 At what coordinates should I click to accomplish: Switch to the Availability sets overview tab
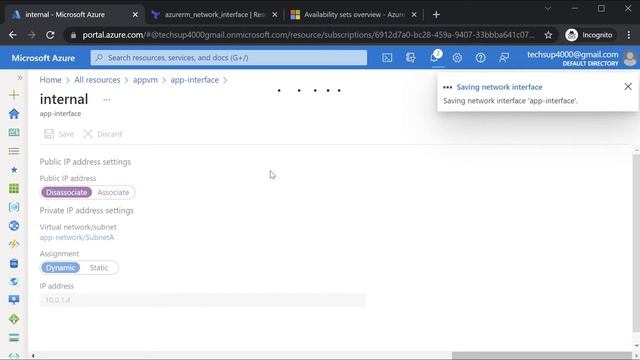[354, 15]
